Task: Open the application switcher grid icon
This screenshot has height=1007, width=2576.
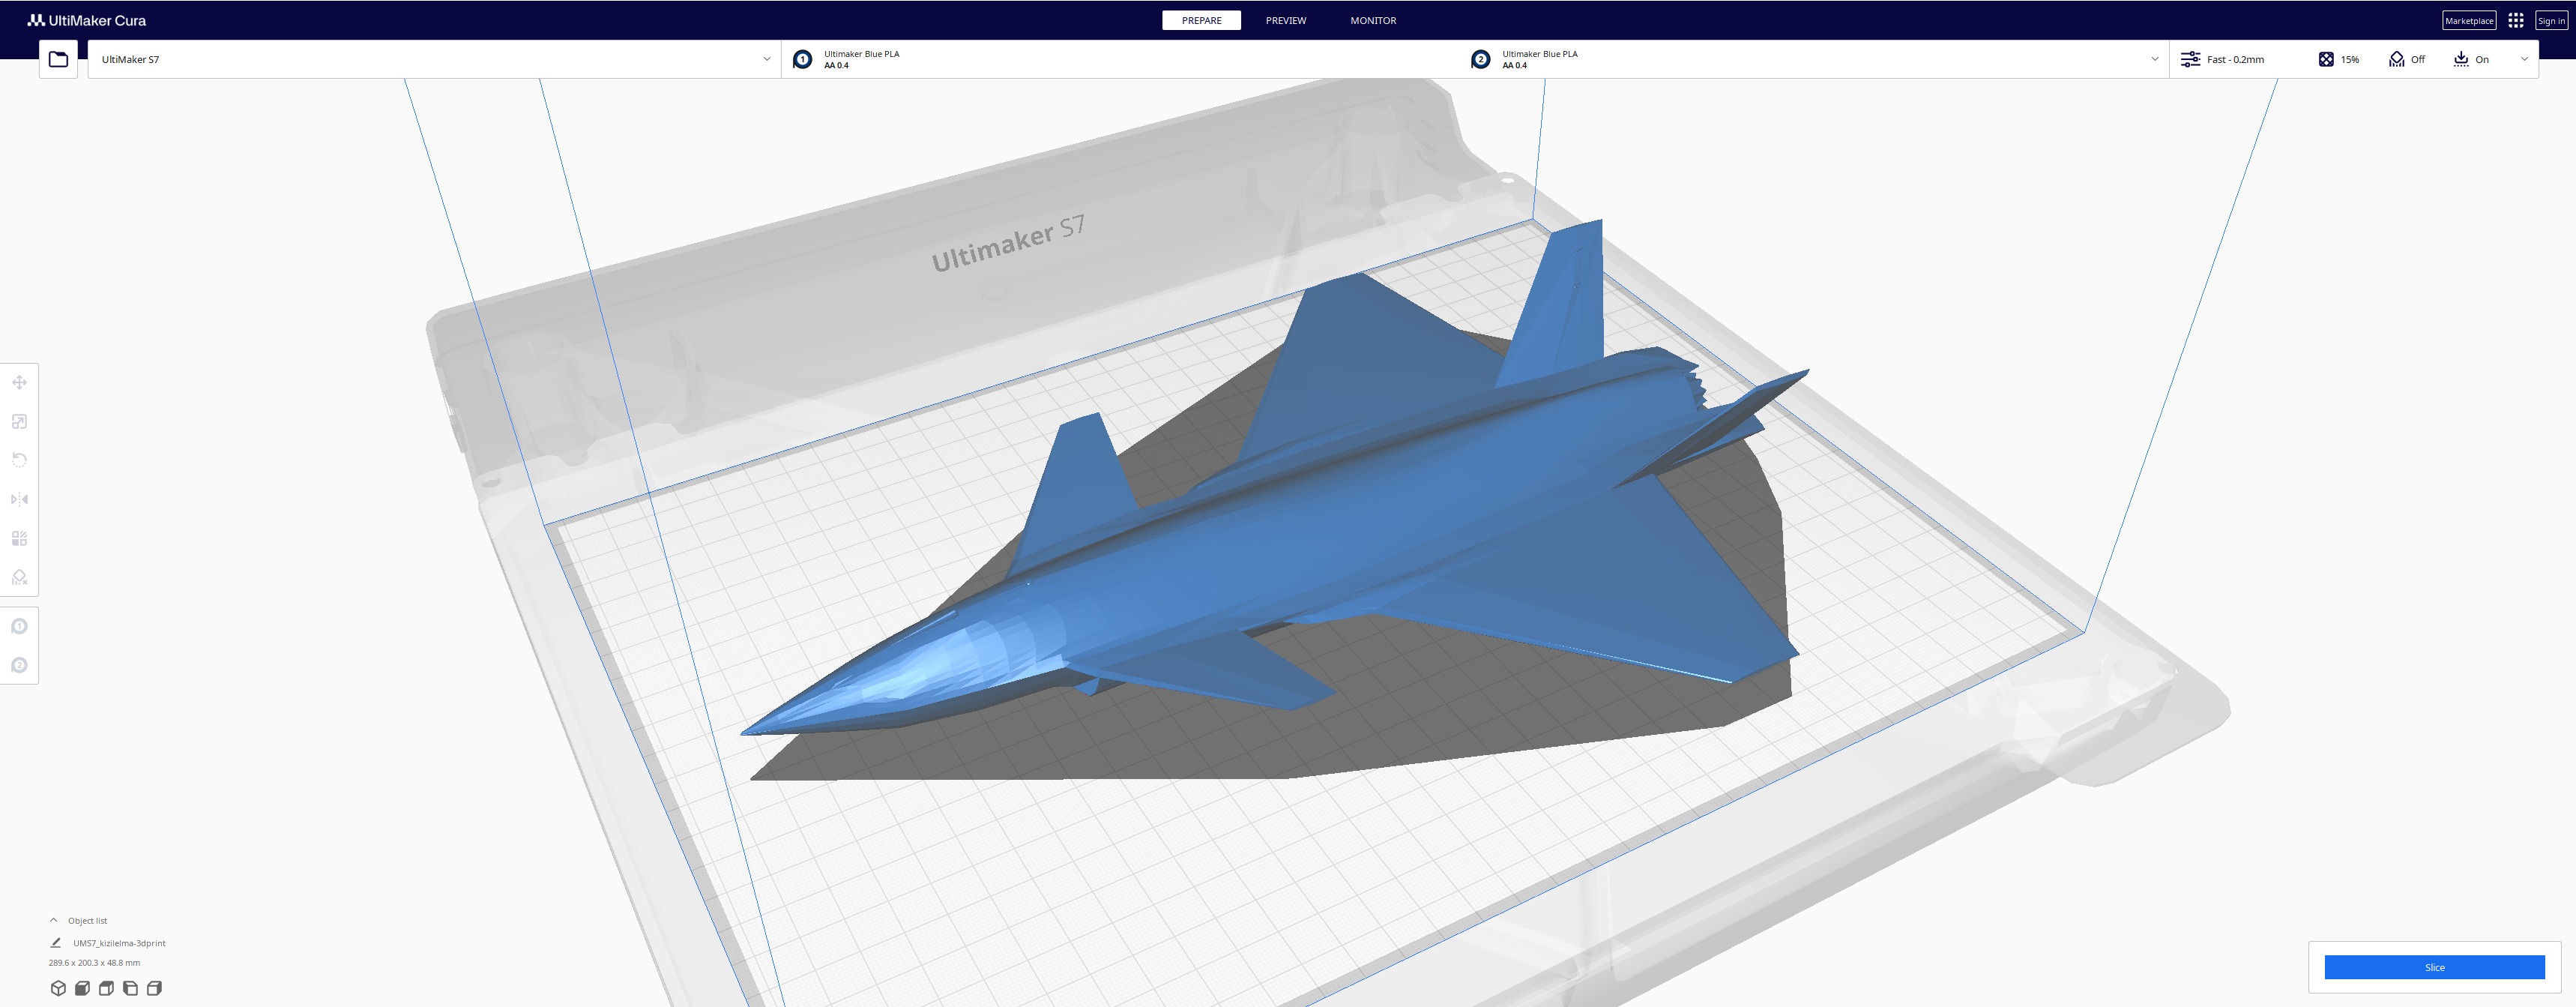Action: point(2516,20)
